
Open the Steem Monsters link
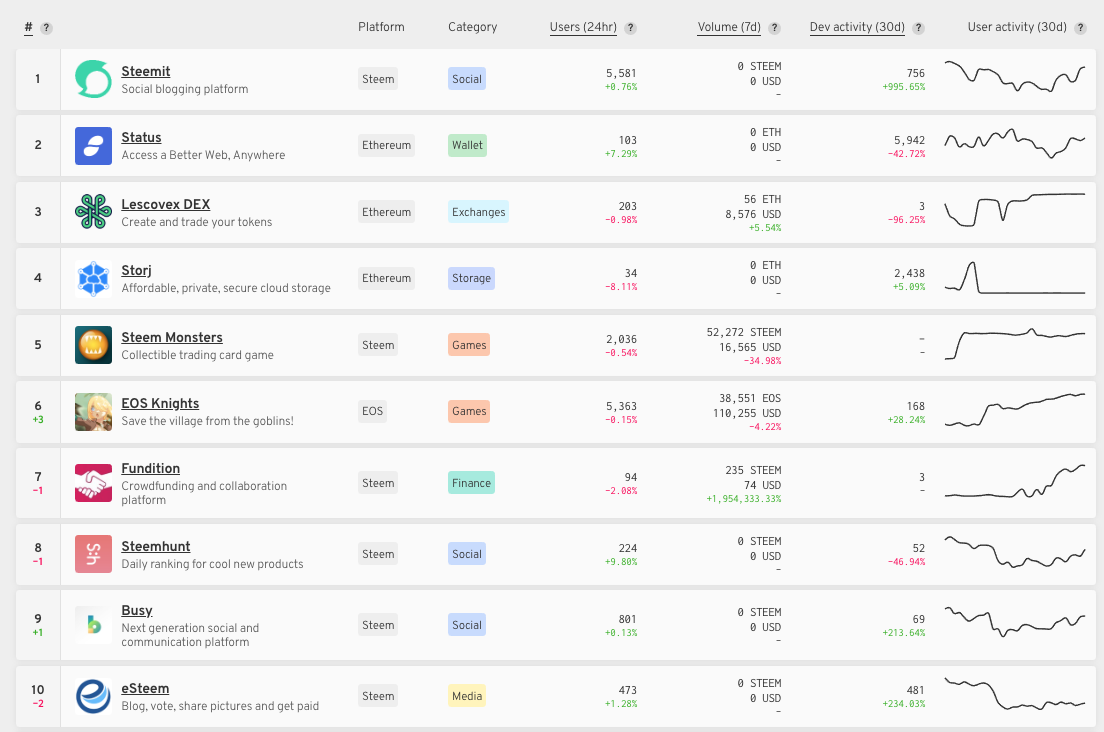click(172, 337)
